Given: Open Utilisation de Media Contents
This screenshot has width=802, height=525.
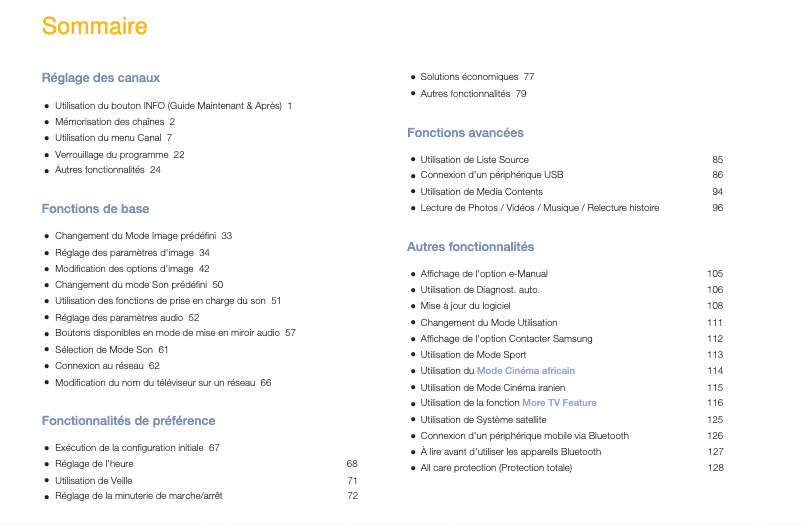Looking at the screenshot, I should (481, 191).
